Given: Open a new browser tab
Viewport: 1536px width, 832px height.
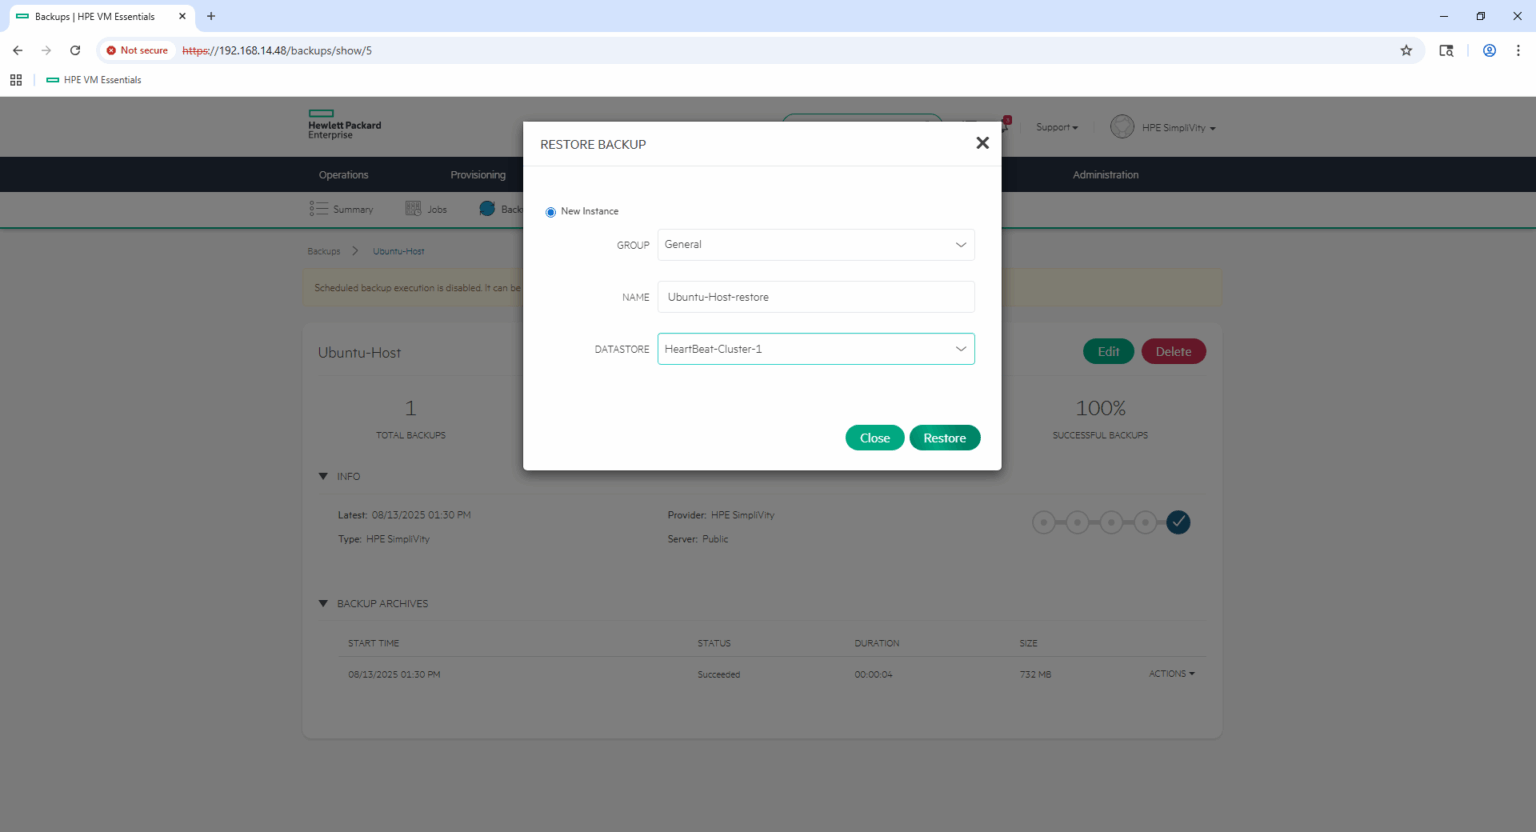Looking at the screenshot, I should coord(211,16).
